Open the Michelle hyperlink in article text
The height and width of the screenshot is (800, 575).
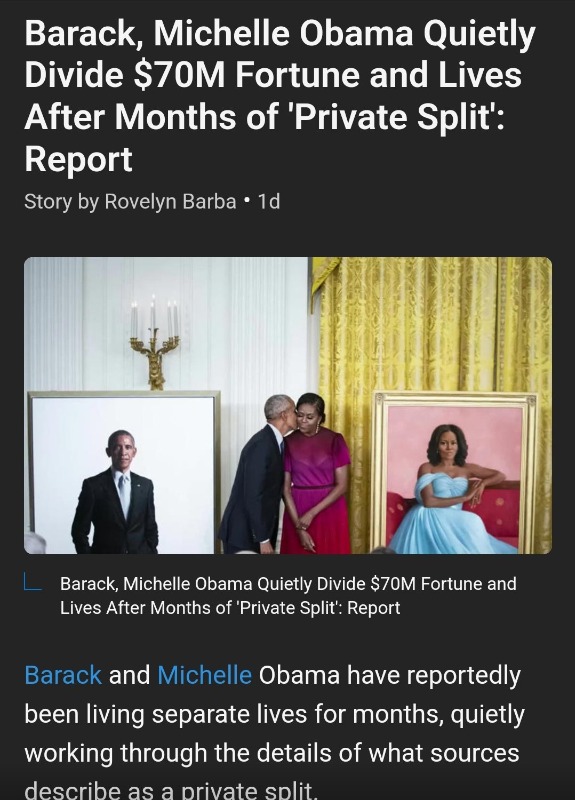tap(204, 675)
